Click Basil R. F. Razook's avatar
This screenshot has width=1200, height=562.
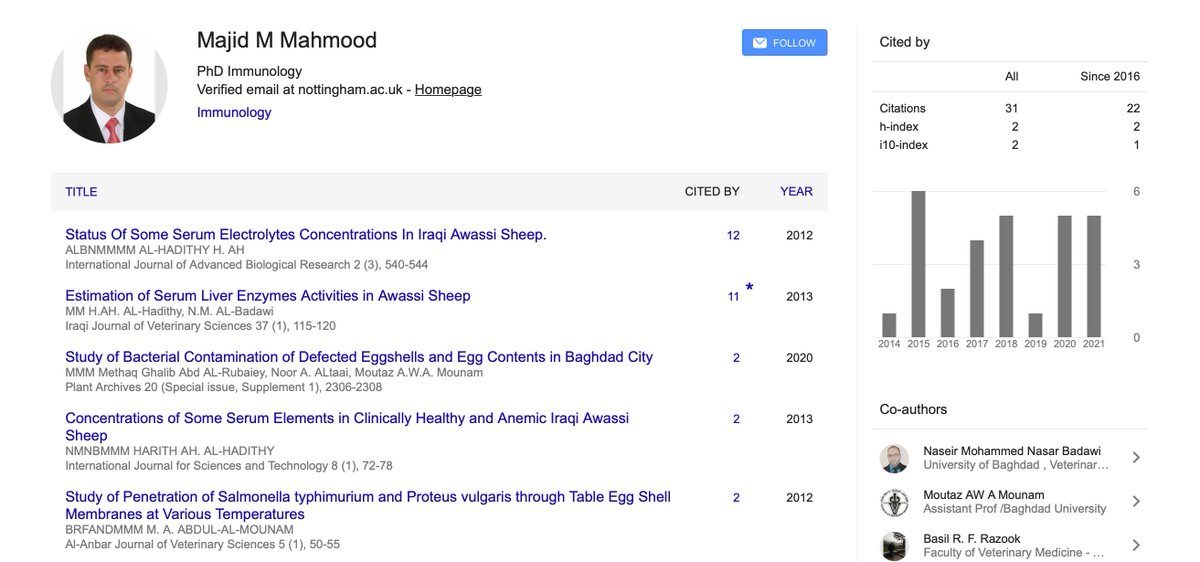[894, 546]
